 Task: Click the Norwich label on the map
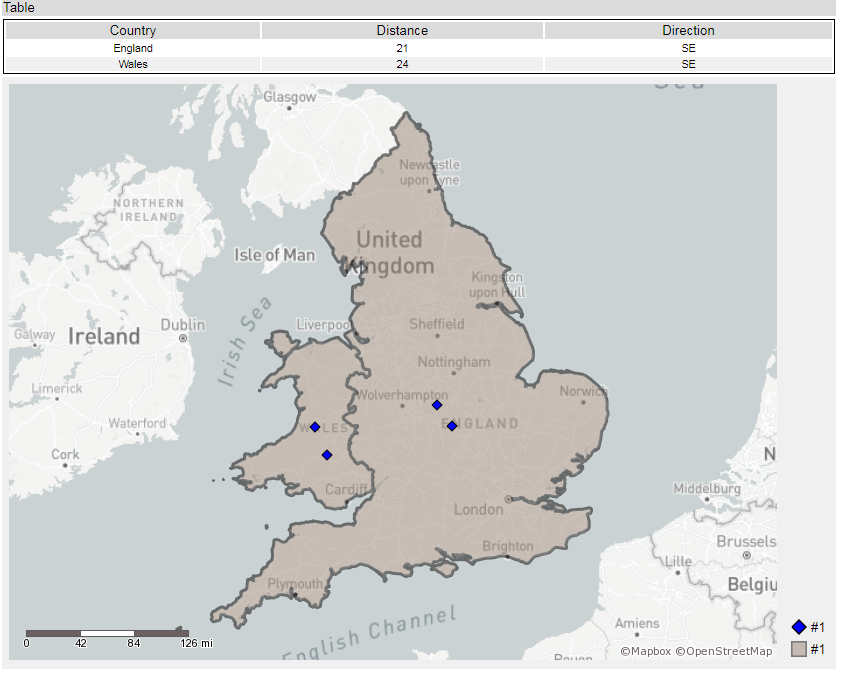[x=583, y=391]
